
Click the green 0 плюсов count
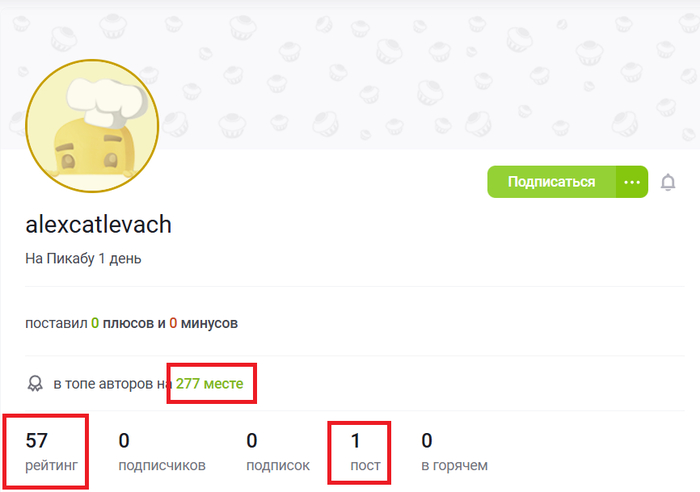tap(95, 323)
